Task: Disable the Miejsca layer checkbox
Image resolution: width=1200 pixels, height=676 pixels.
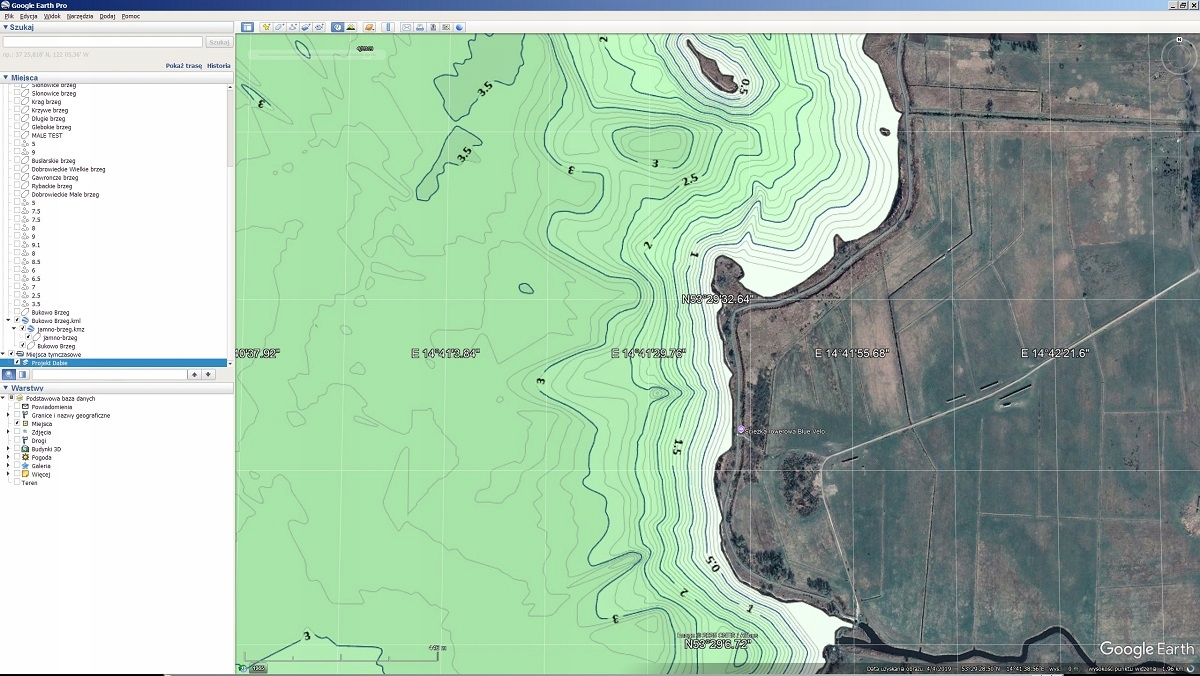Action: [17, 424]
